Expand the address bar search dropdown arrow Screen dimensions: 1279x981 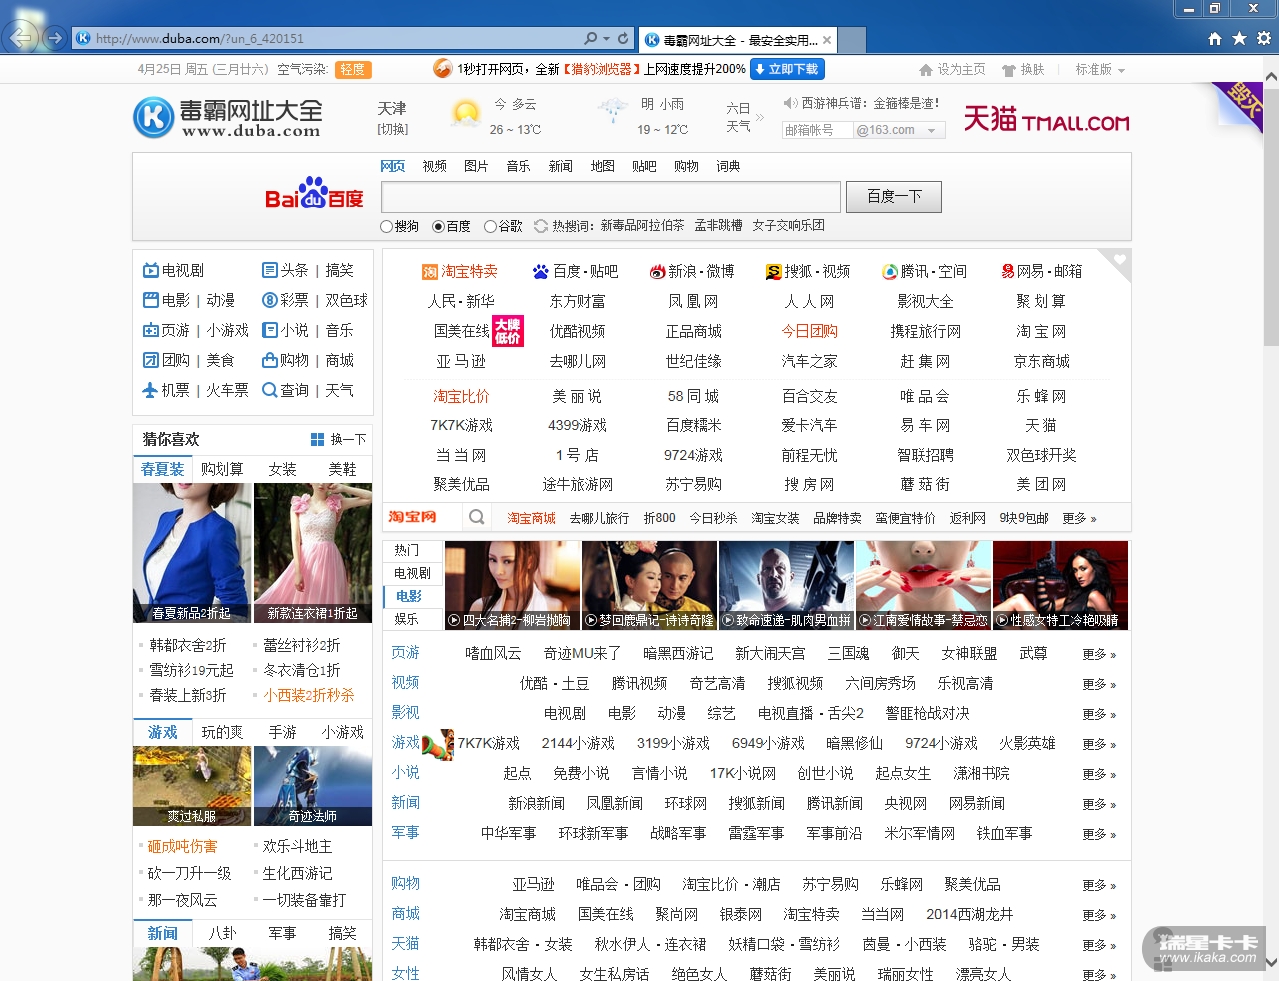[607, 38]
